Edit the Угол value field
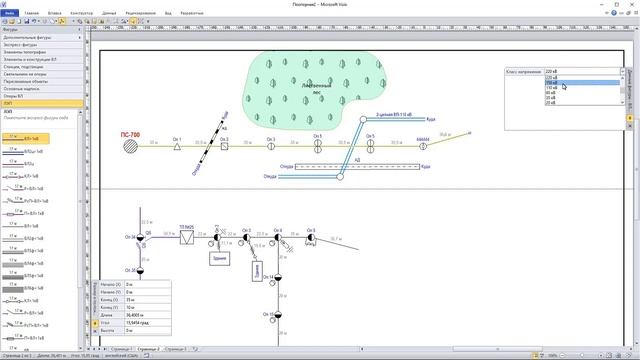 (147, 323)
